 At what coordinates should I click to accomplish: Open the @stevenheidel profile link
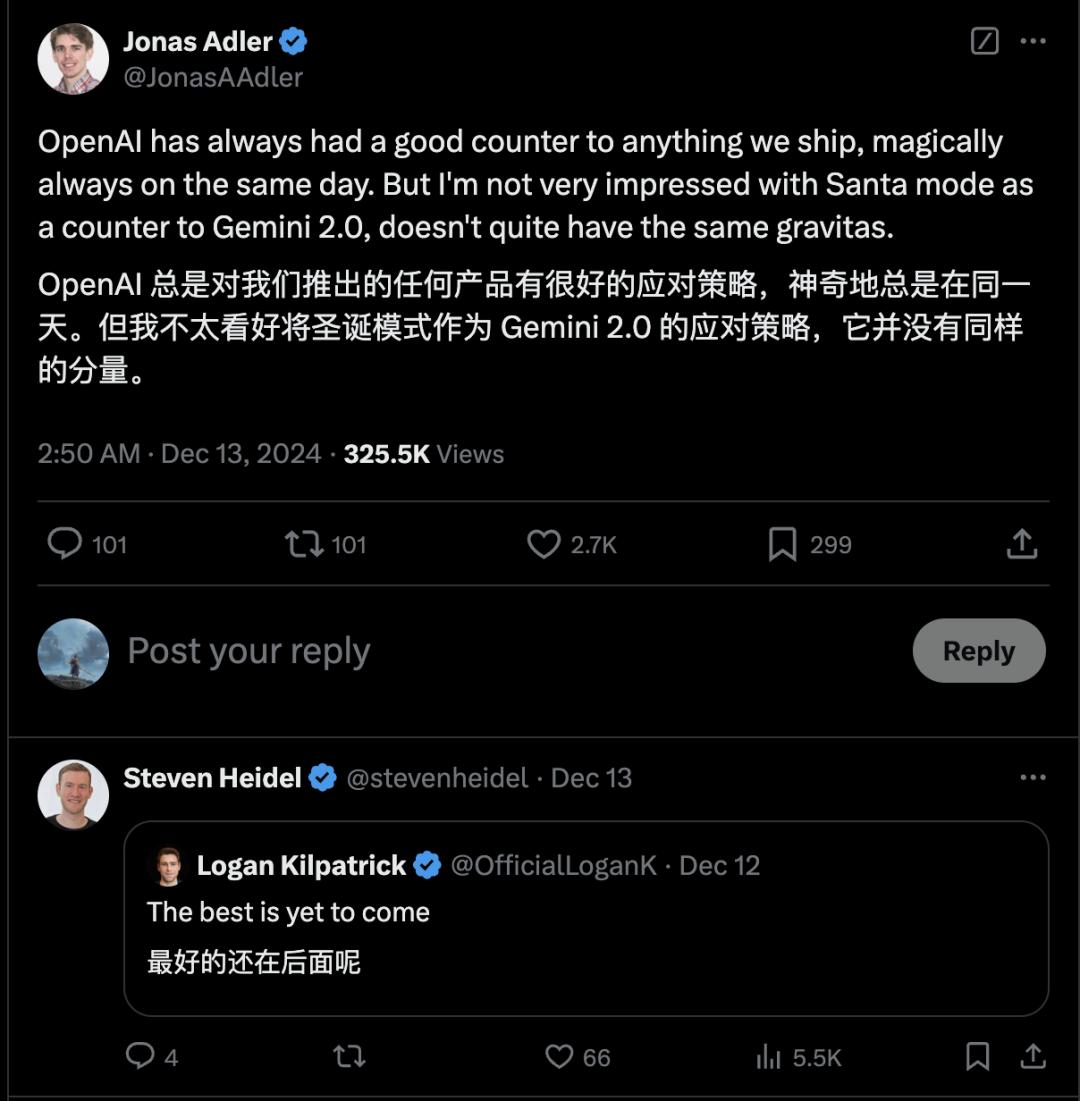(437, 778)
